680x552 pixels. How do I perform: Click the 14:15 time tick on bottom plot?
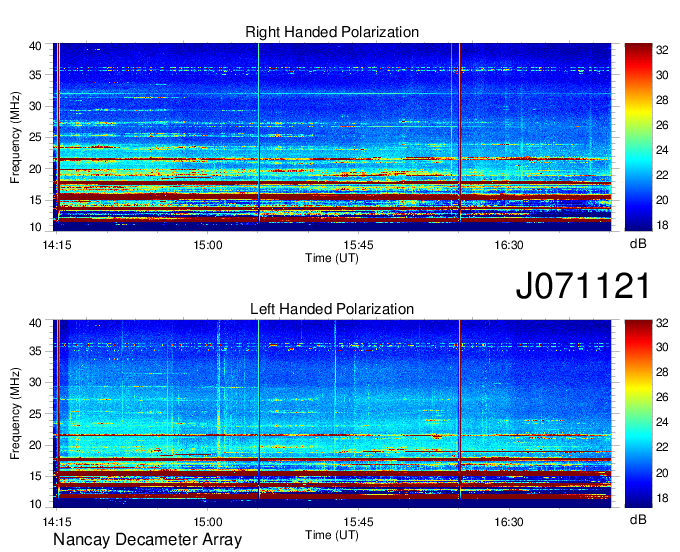click(57, 522)
